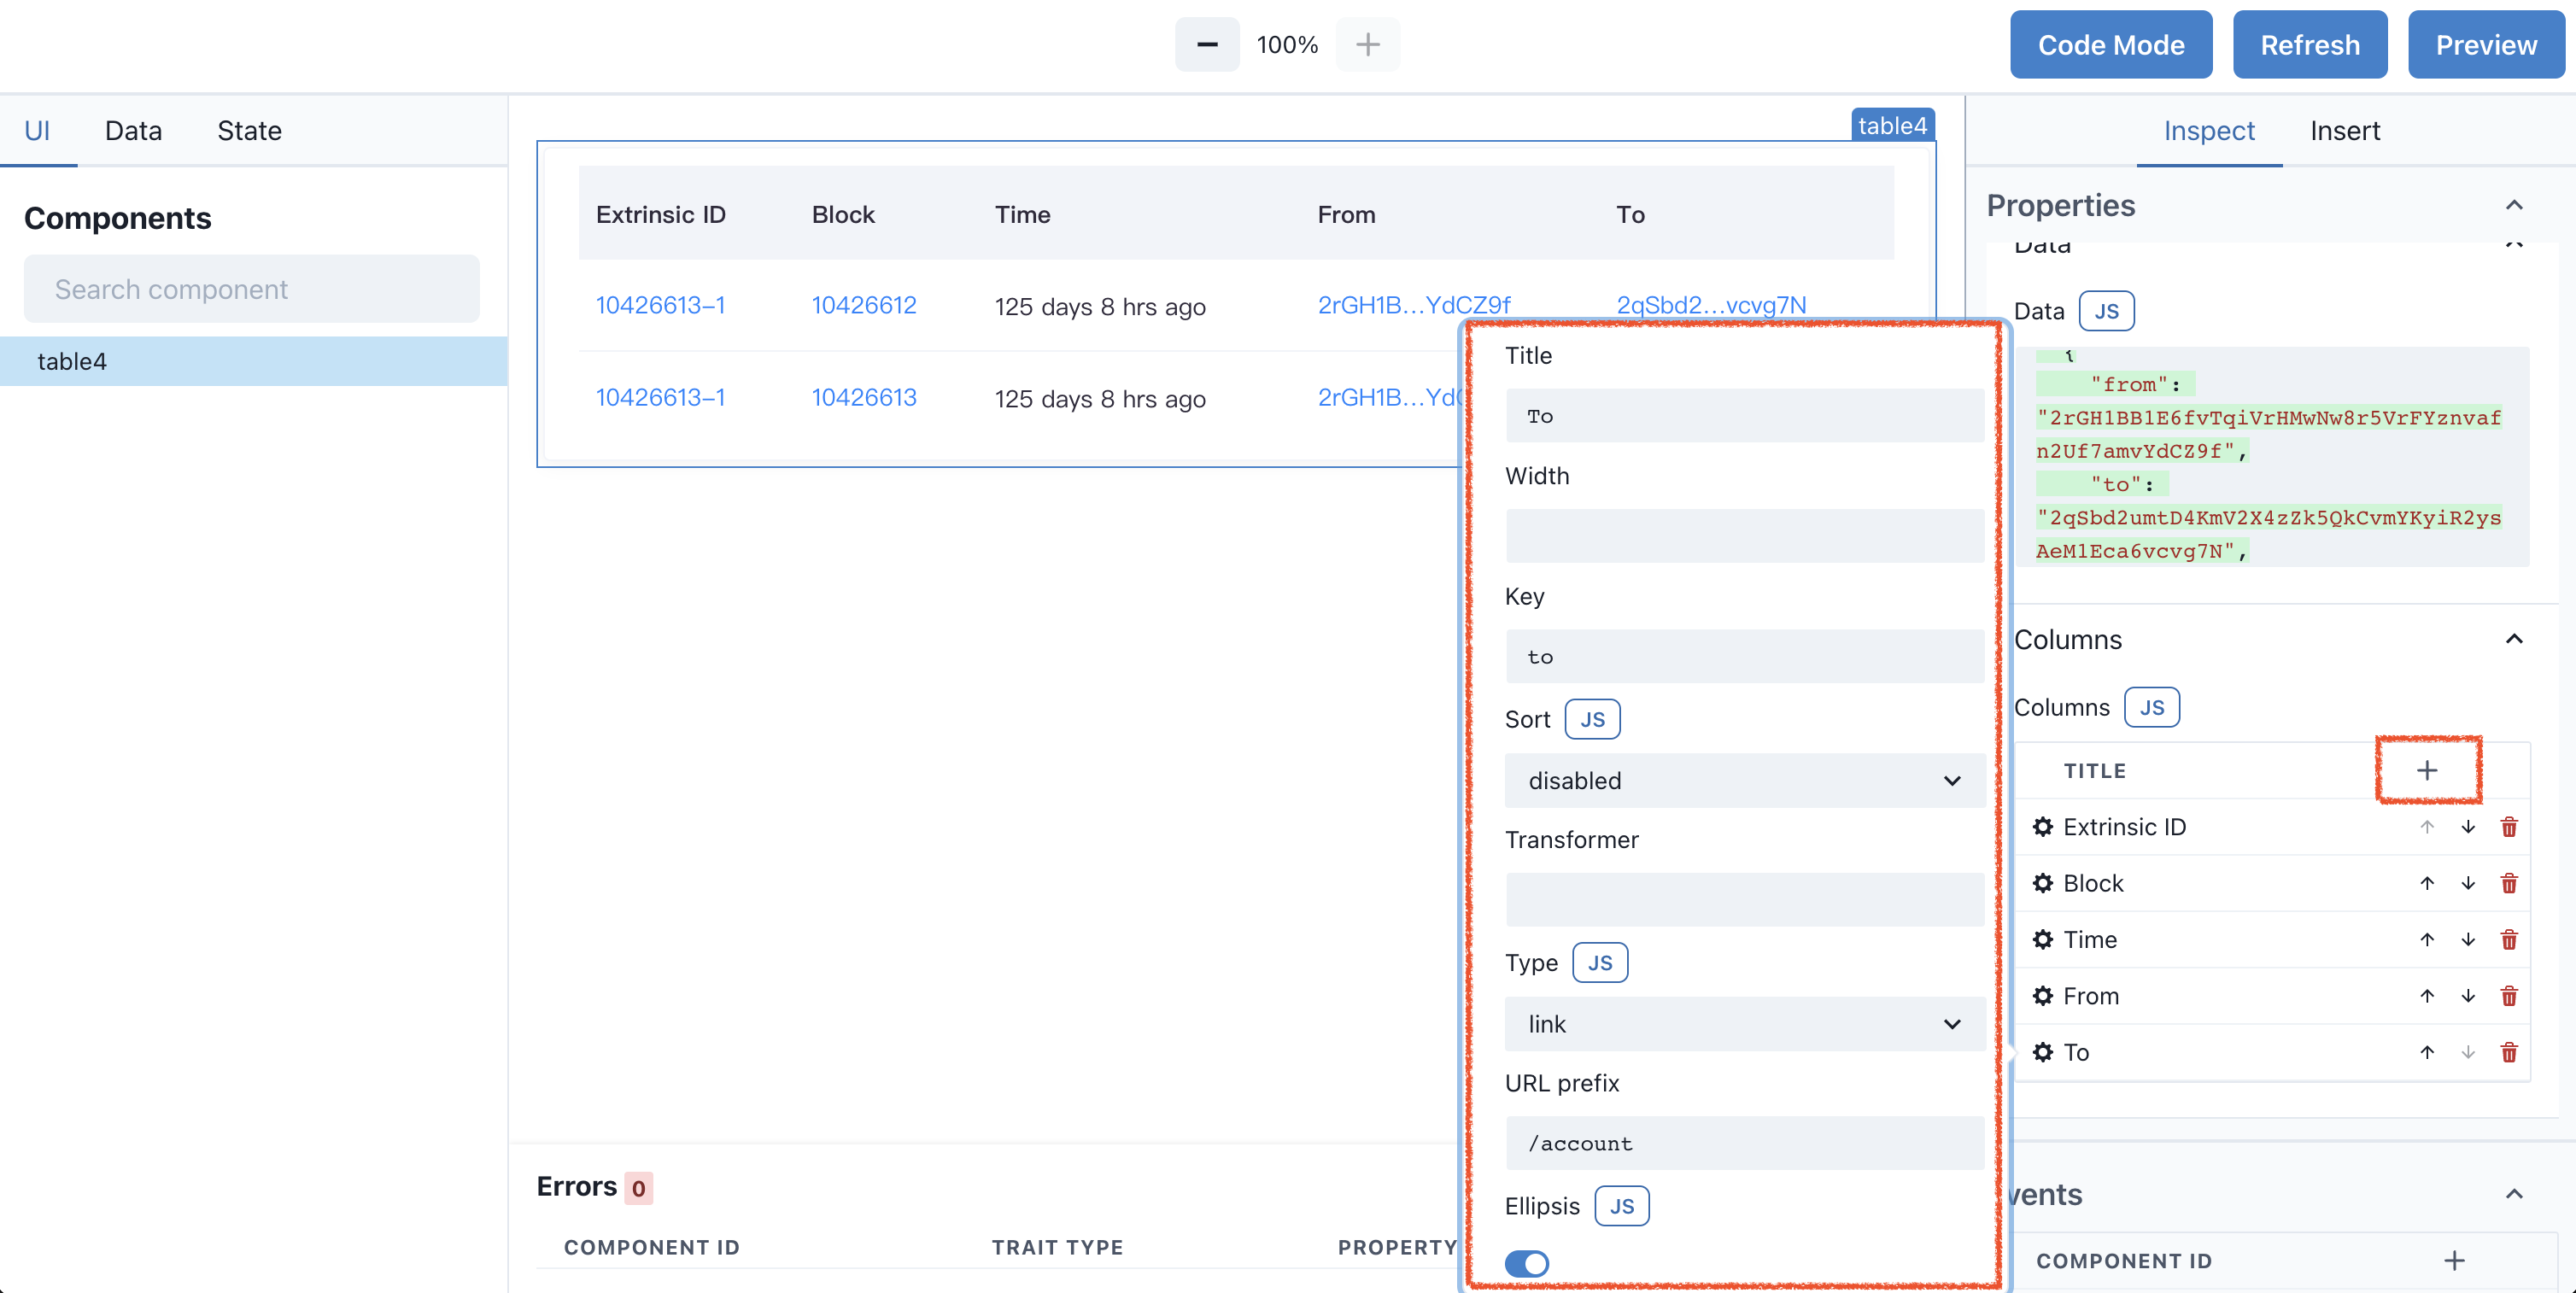
Task: Click the Data JSON code editor
Action: tap(2271, 457)
